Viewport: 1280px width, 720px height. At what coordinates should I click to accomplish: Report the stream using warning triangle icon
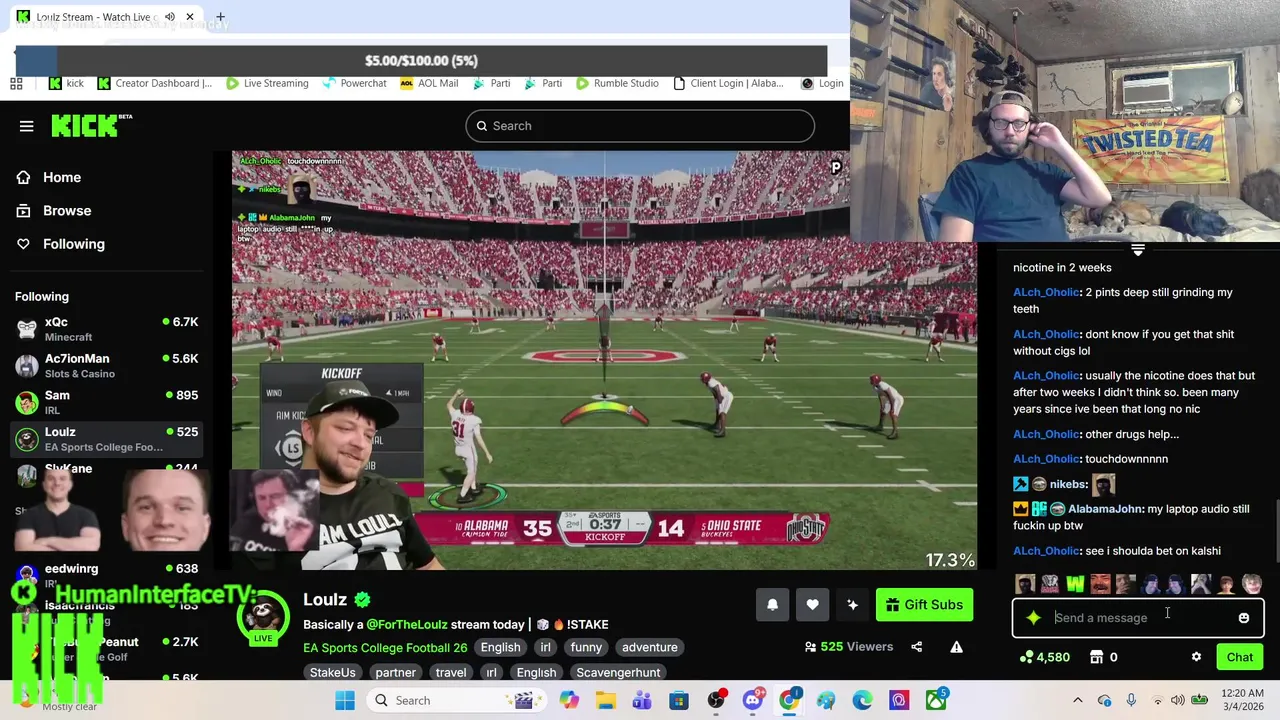956,647
